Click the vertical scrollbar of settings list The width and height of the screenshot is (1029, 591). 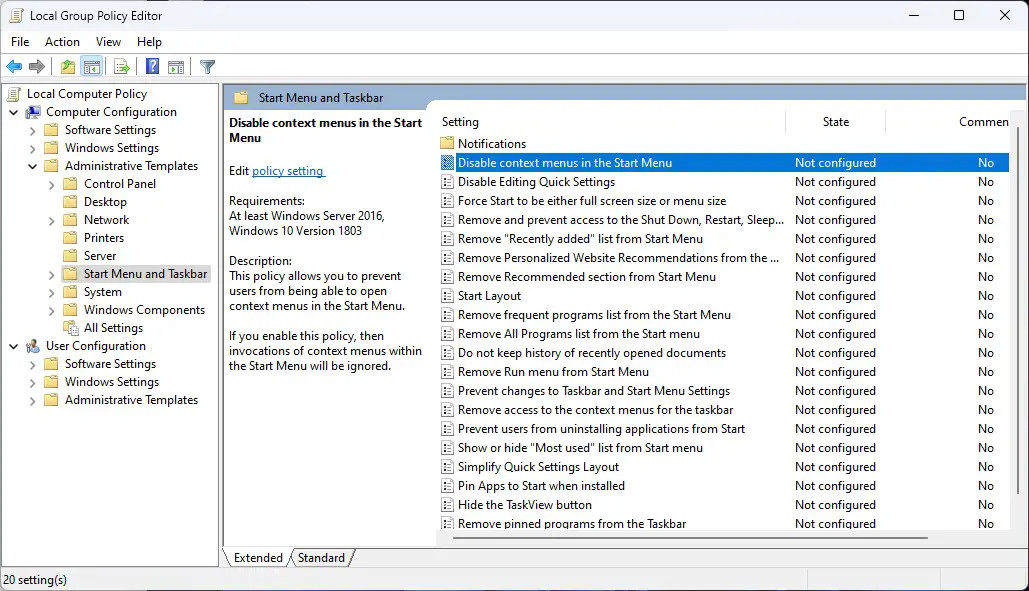click(x=1017, y=308)
